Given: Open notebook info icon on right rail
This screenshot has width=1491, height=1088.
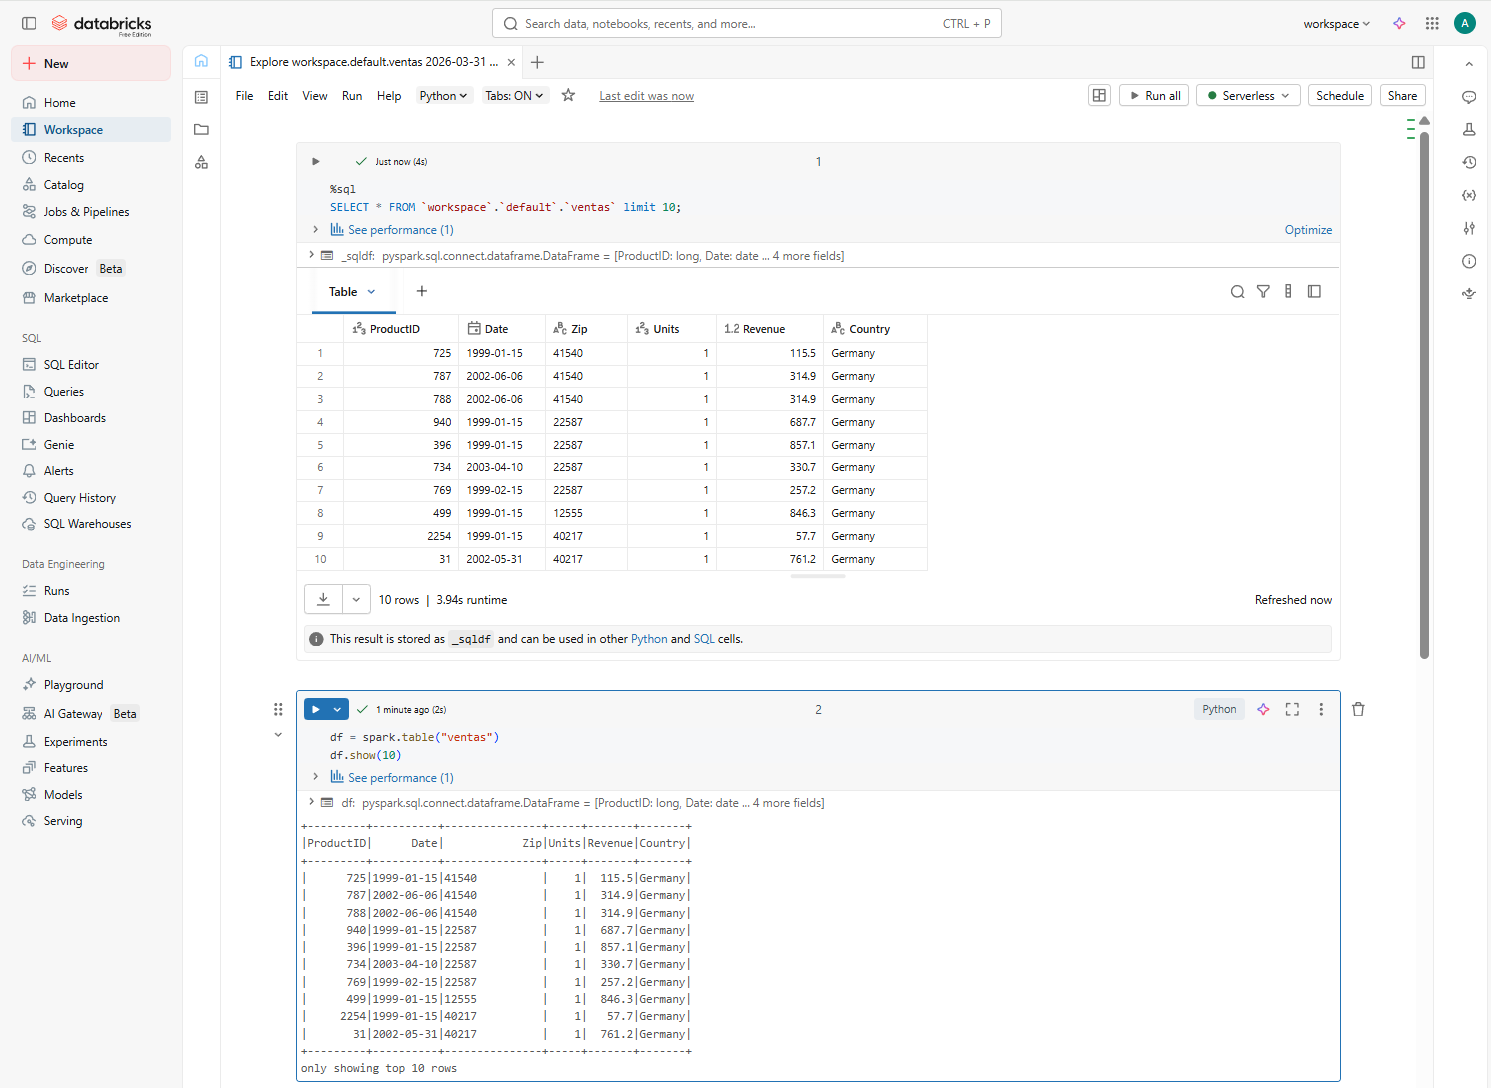Looking at the screenshot, I should [1469, 261].
